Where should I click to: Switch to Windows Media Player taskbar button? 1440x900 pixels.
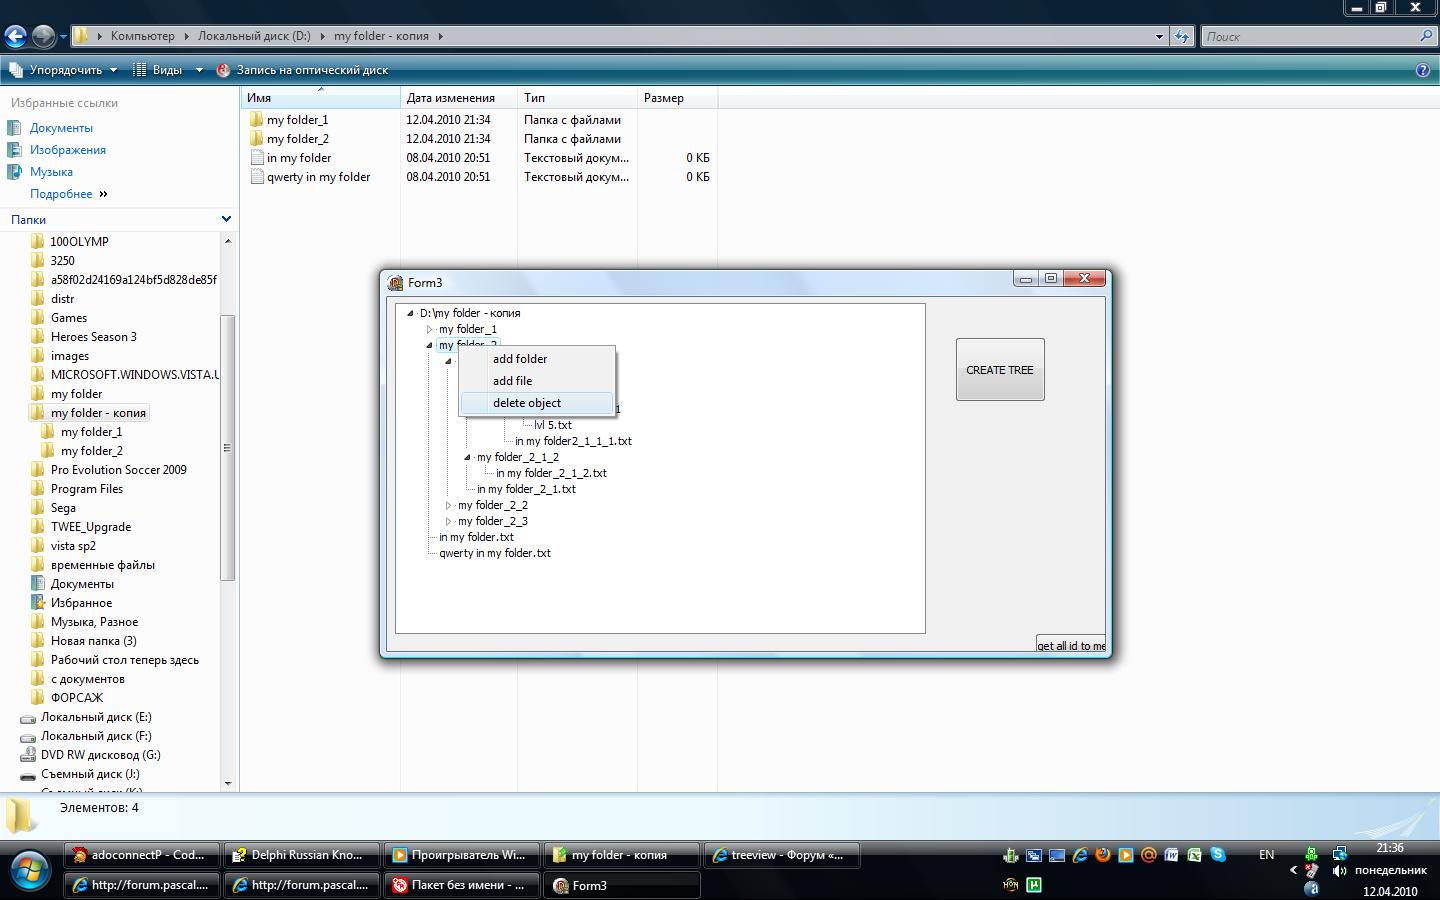click(460, 855)
